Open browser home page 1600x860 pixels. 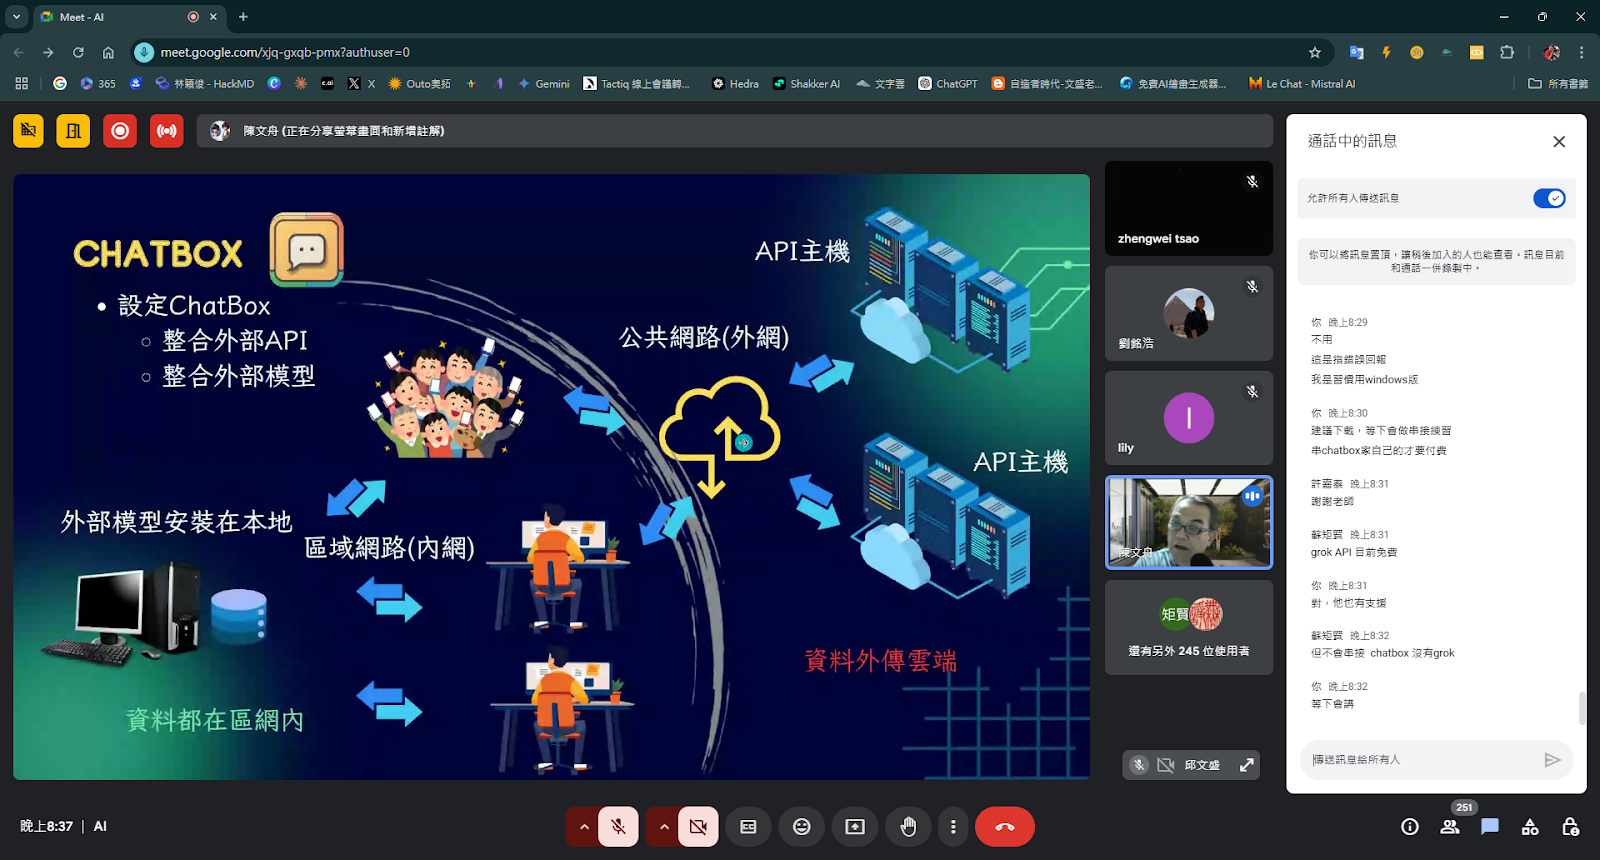(x=108, y=52)
